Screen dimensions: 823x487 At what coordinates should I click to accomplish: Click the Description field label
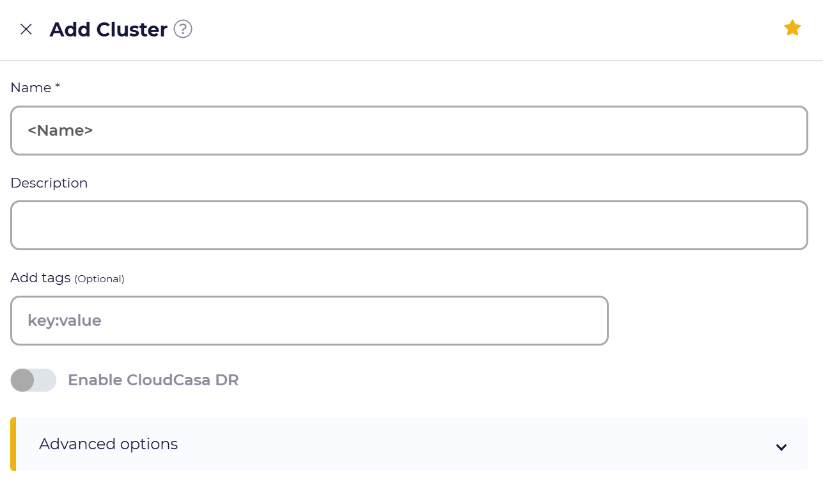(x=49, y=183)
